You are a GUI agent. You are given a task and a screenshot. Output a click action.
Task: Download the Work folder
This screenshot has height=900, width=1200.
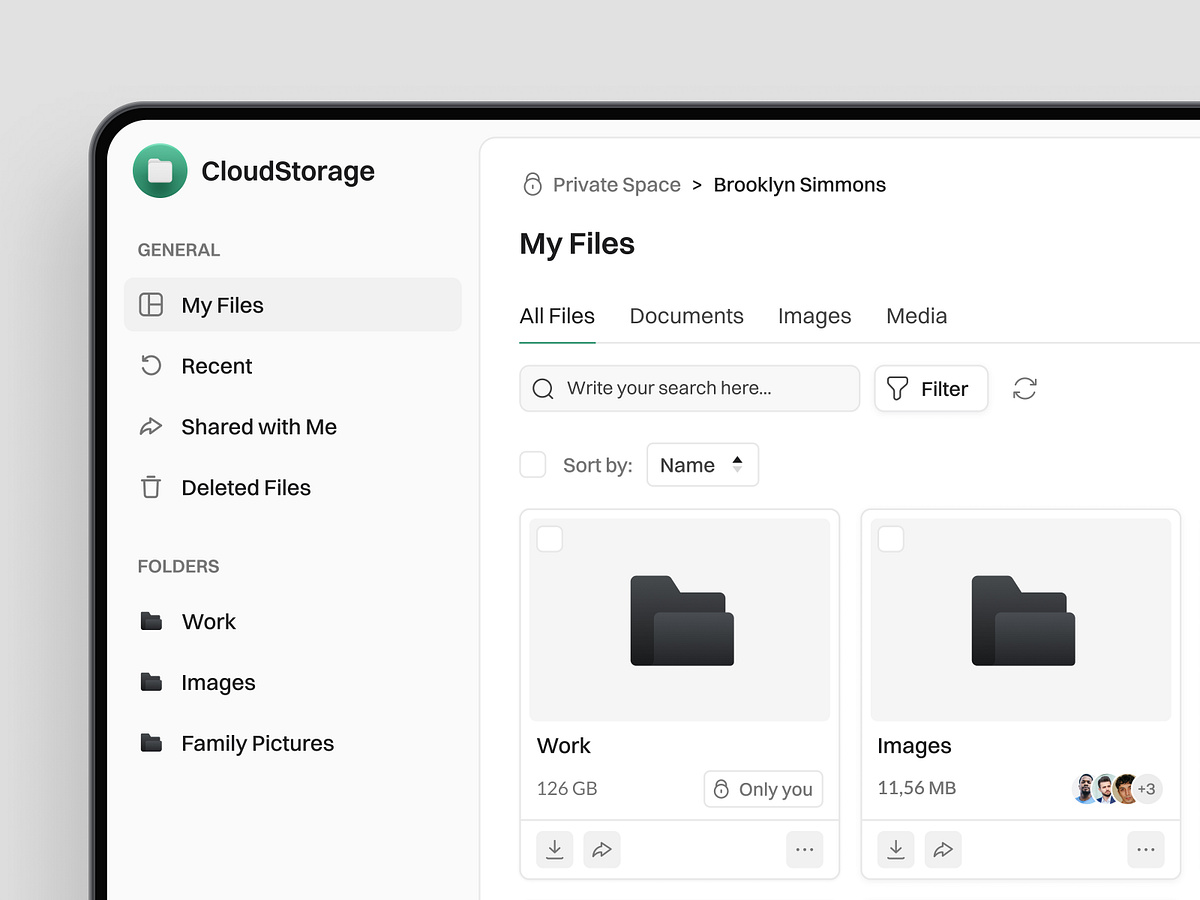[x=555, y=850]
